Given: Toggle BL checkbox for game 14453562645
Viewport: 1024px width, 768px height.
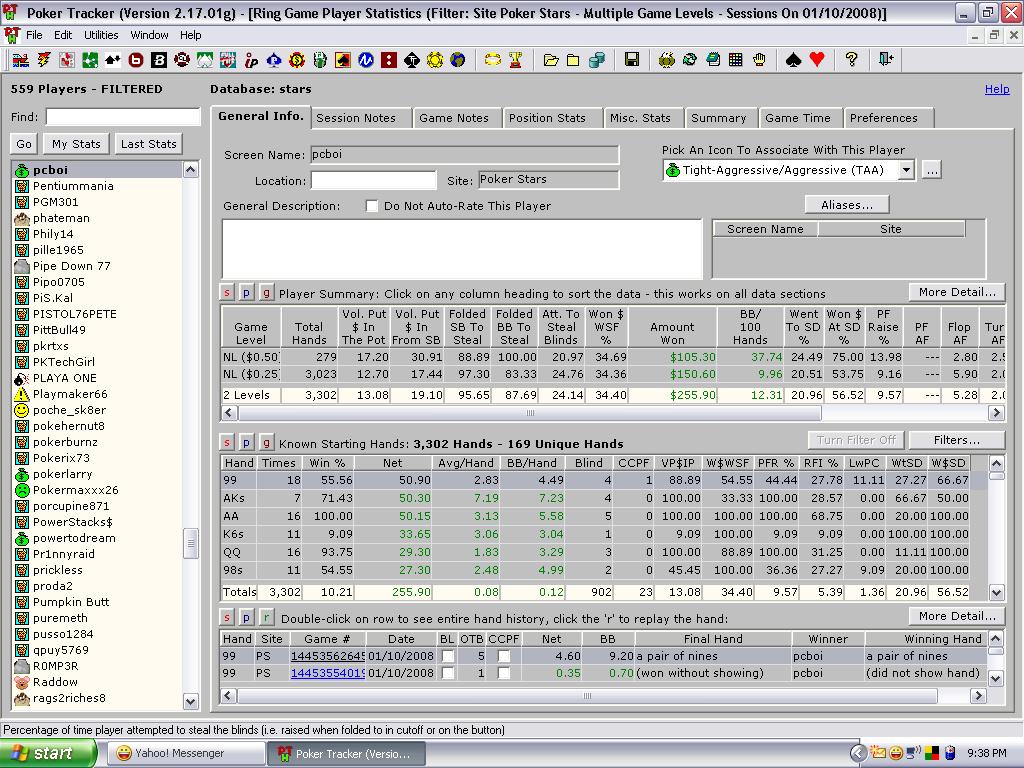Looking at the screenshot, I should 448,656.
